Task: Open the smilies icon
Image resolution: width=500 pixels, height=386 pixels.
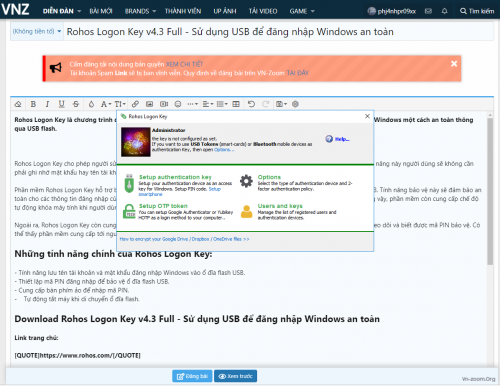Action: click(x=178, y=104)
